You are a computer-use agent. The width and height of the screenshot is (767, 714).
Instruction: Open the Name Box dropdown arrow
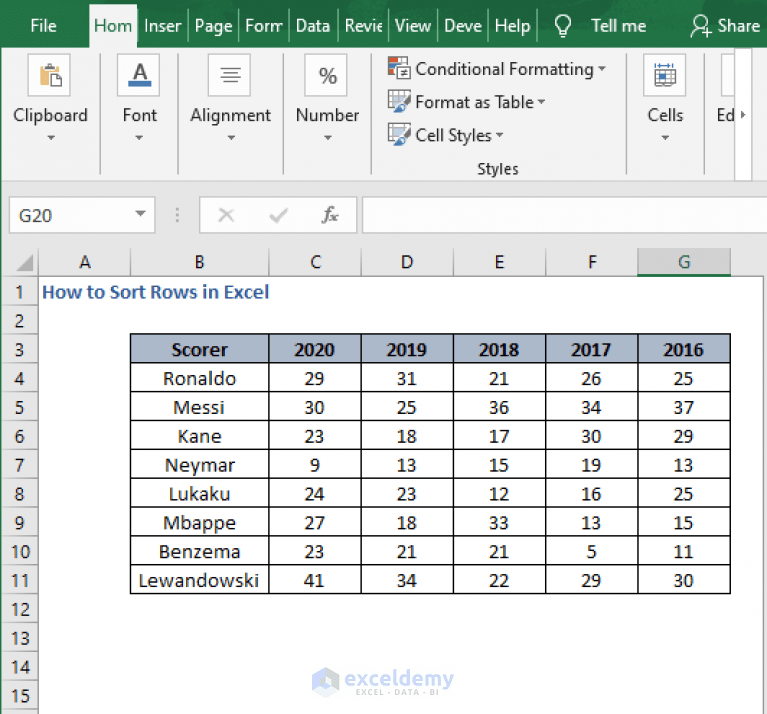pyautogui.click(x=140, y=214)
